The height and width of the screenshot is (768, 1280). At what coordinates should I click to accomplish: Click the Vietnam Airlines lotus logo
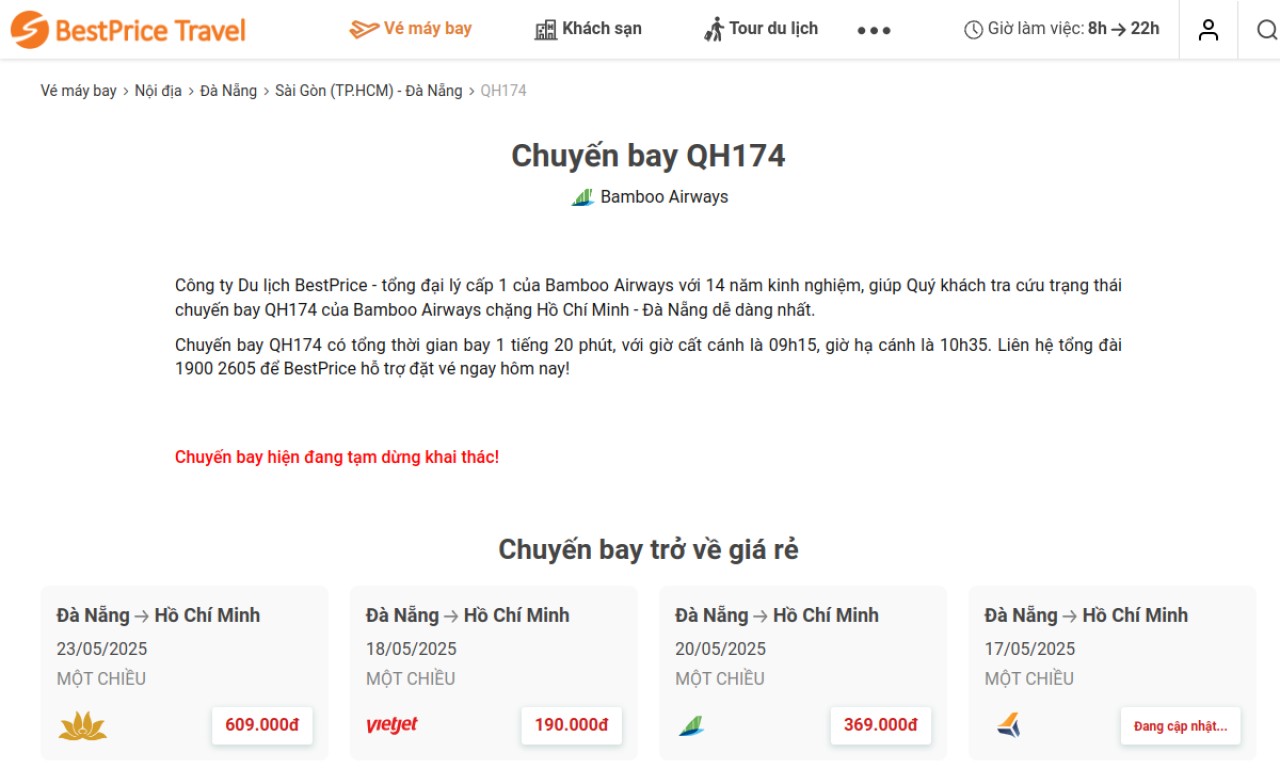(x=82, y=725)
